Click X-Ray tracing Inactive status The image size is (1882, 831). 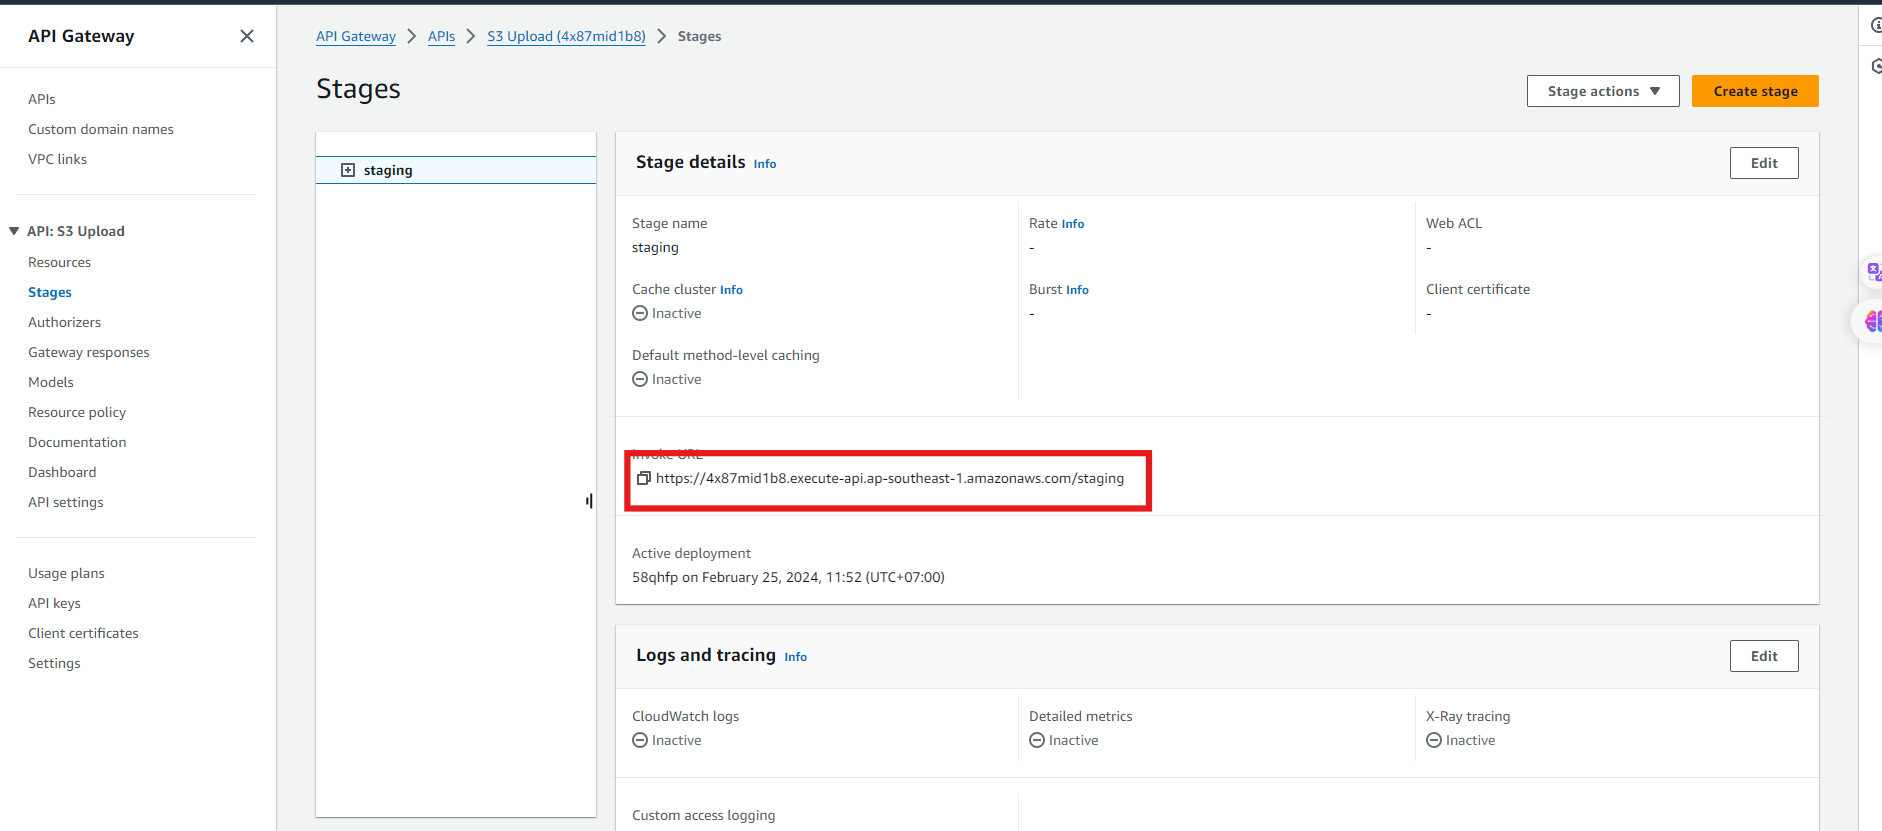pos(1461,740)
